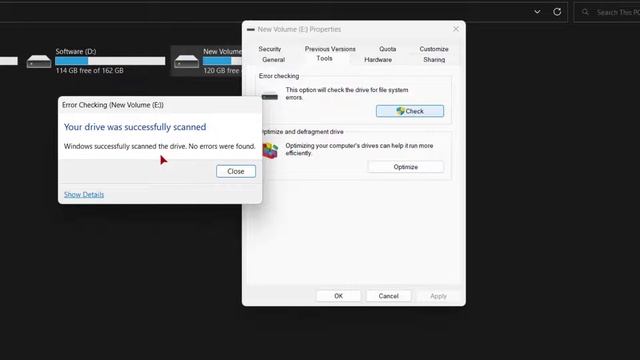
Task: Switch to the Security tab
Action: pos(270,49)
